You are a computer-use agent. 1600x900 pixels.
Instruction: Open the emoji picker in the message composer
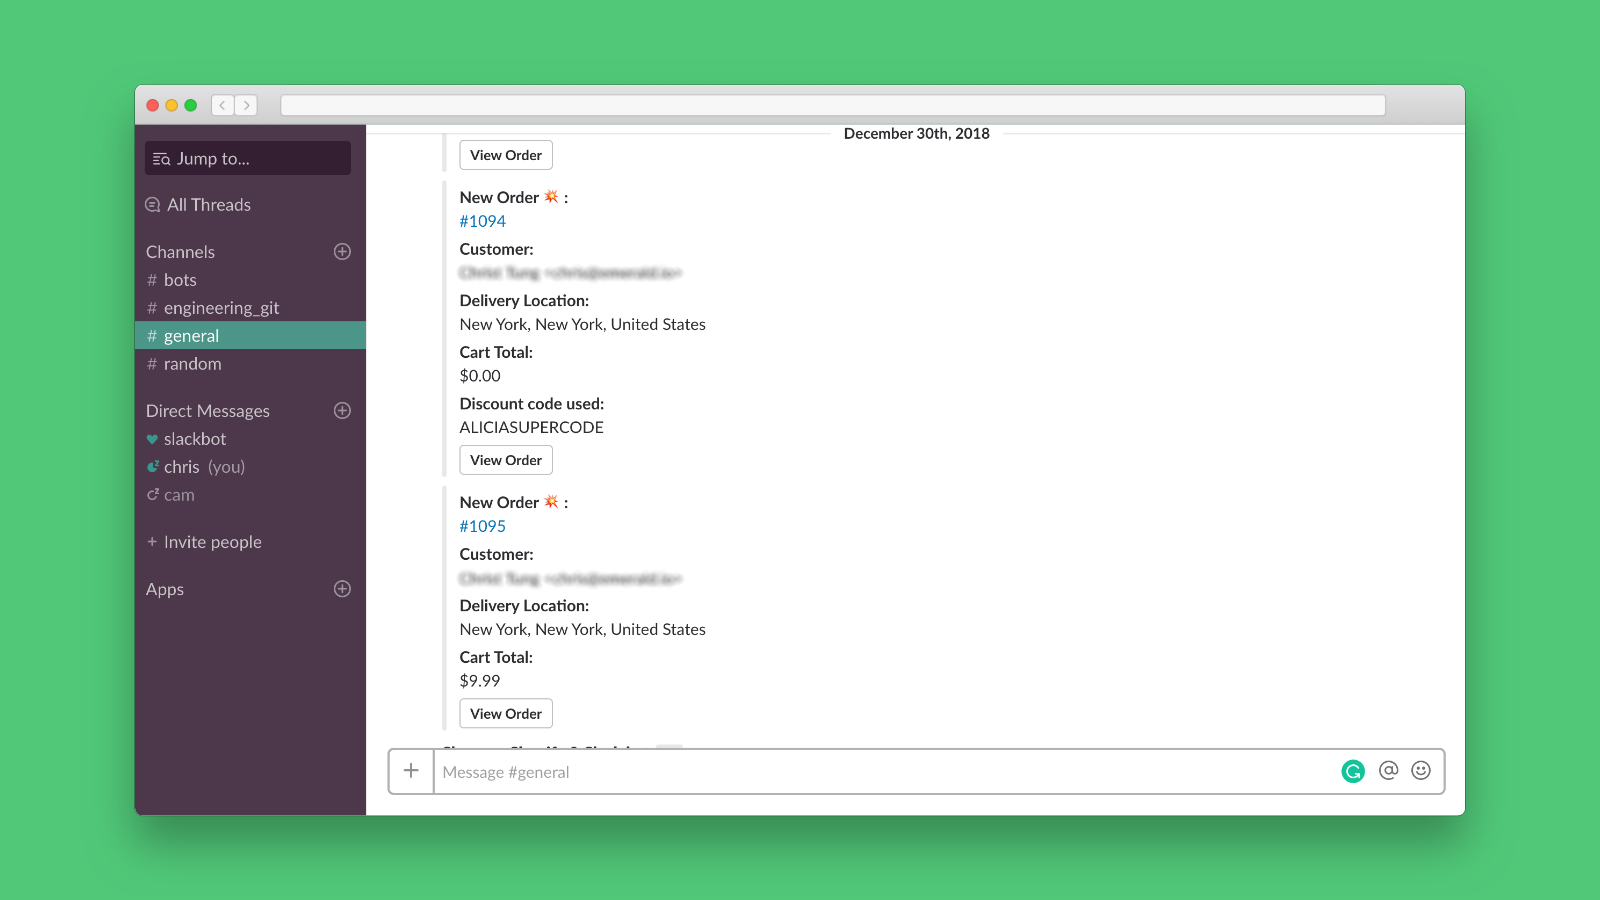pos(1421,771)
